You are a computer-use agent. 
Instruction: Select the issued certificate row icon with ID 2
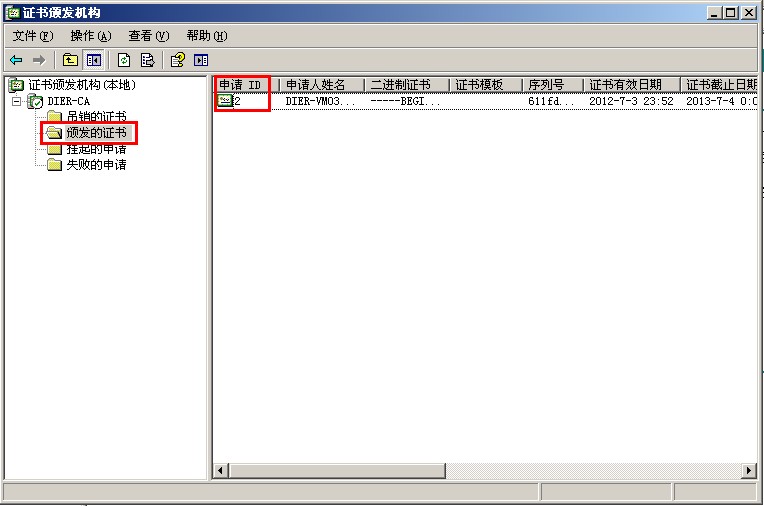pyautogui.click(x=225, y=101)
